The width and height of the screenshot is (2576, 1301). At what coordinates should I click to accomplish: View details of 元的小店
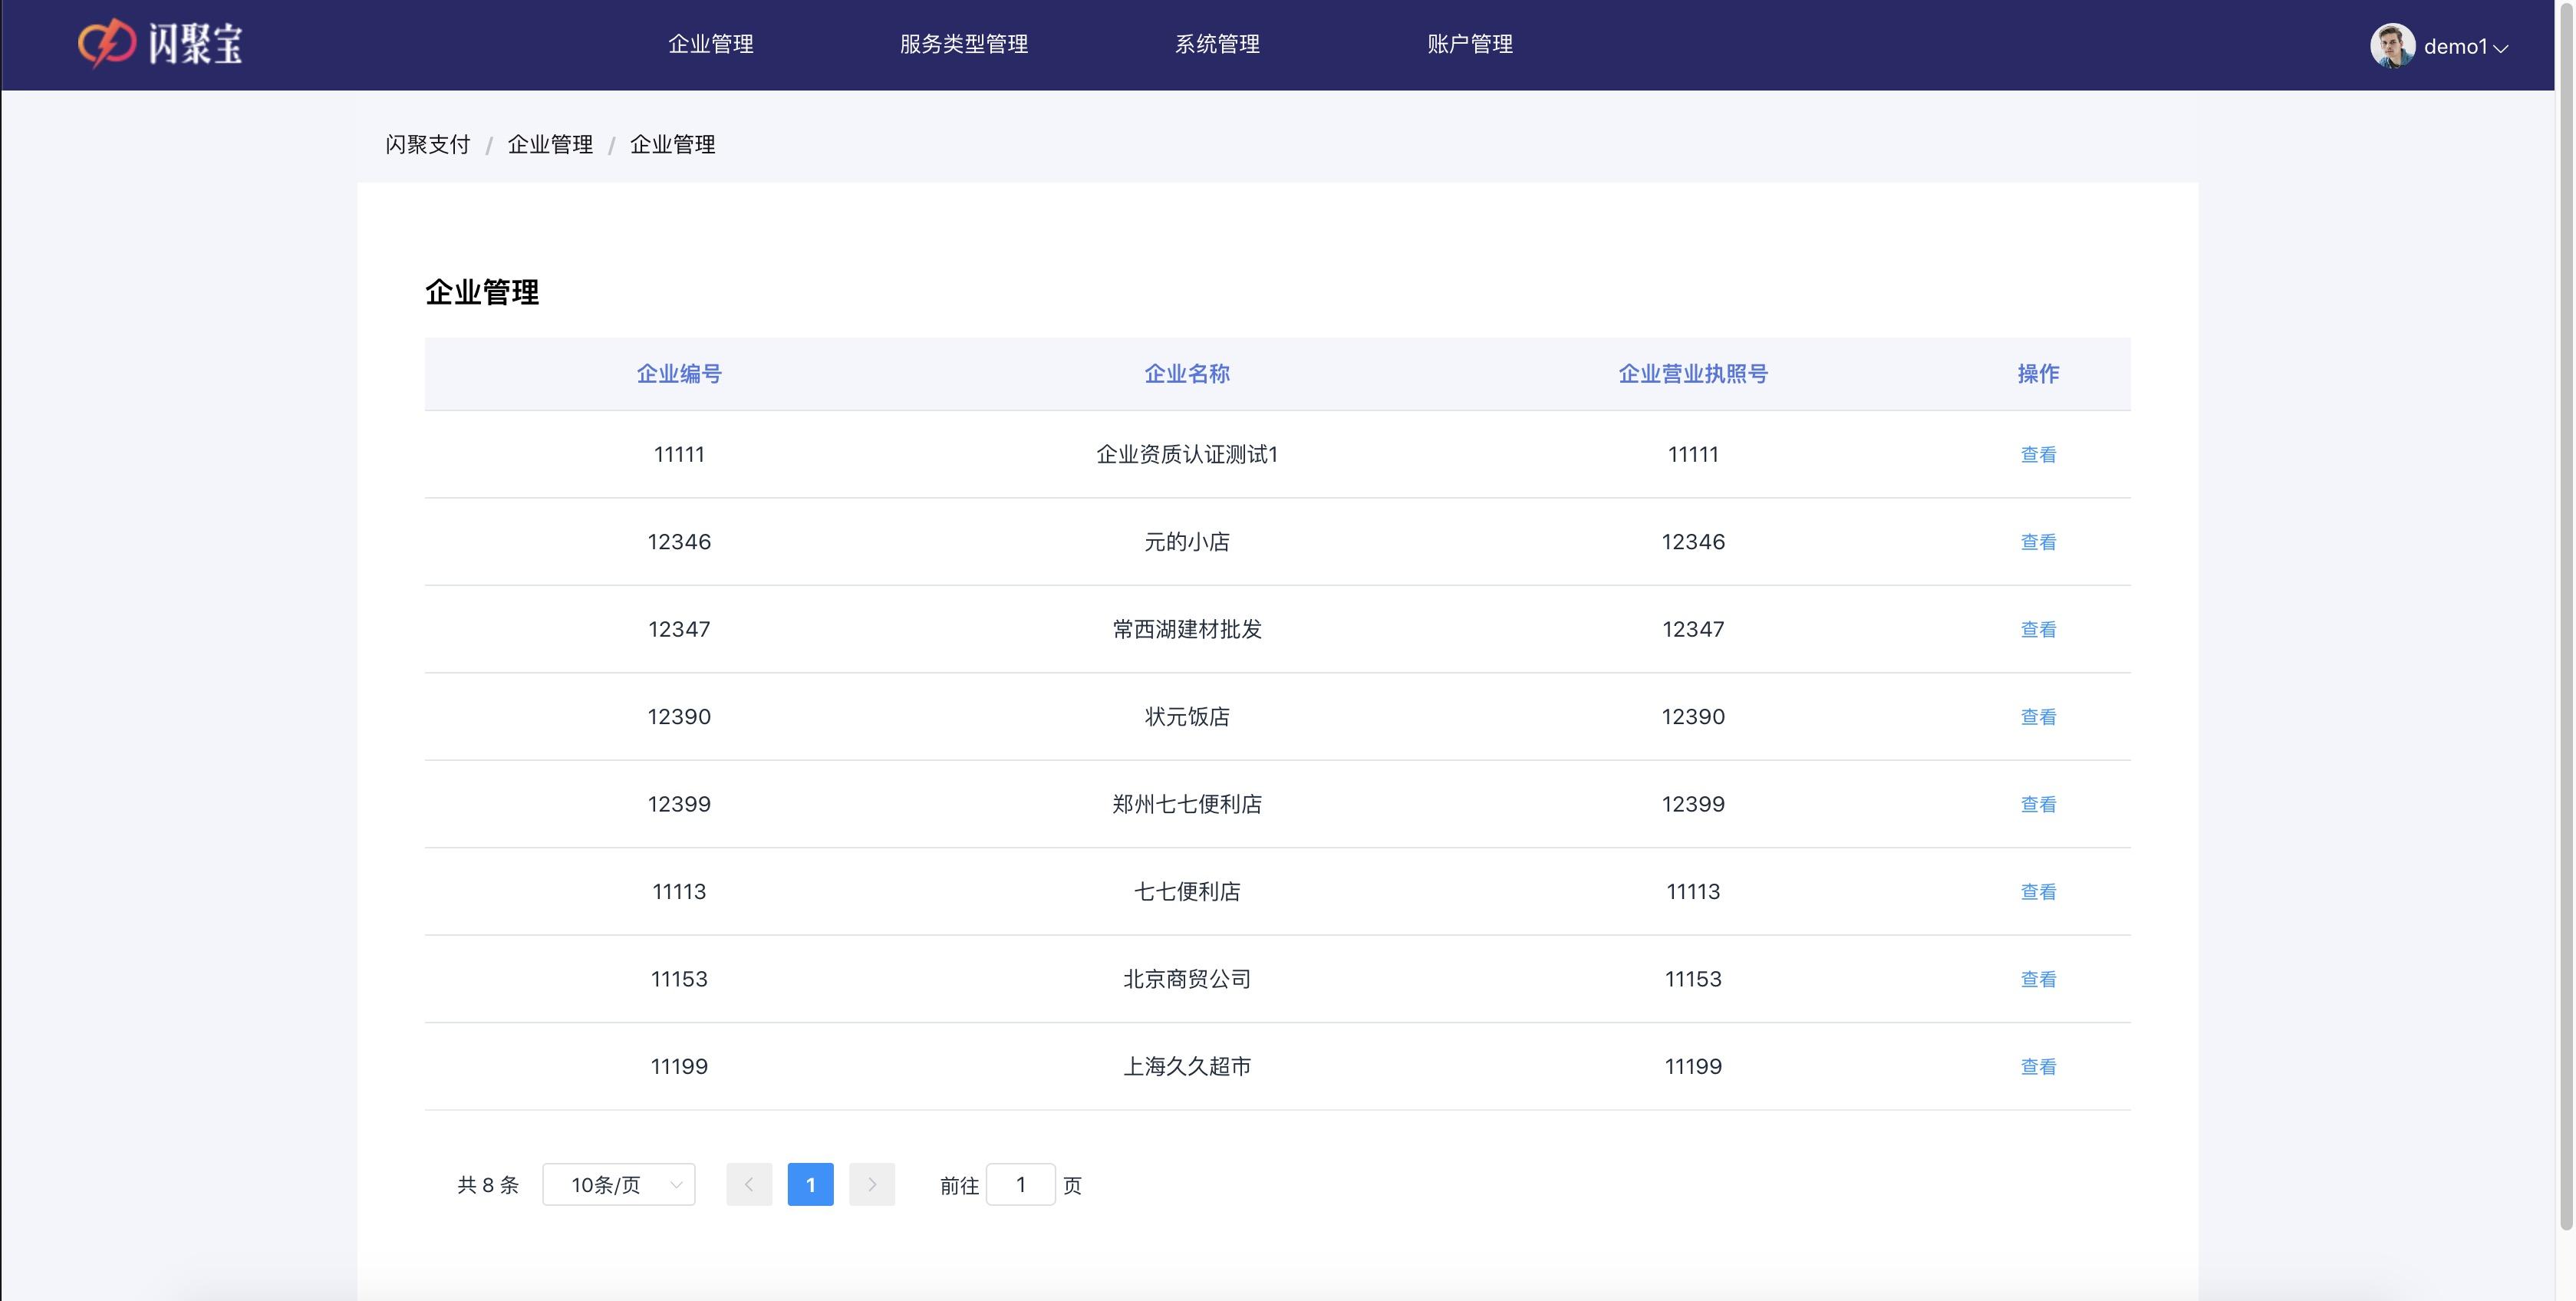point(2038,542)
